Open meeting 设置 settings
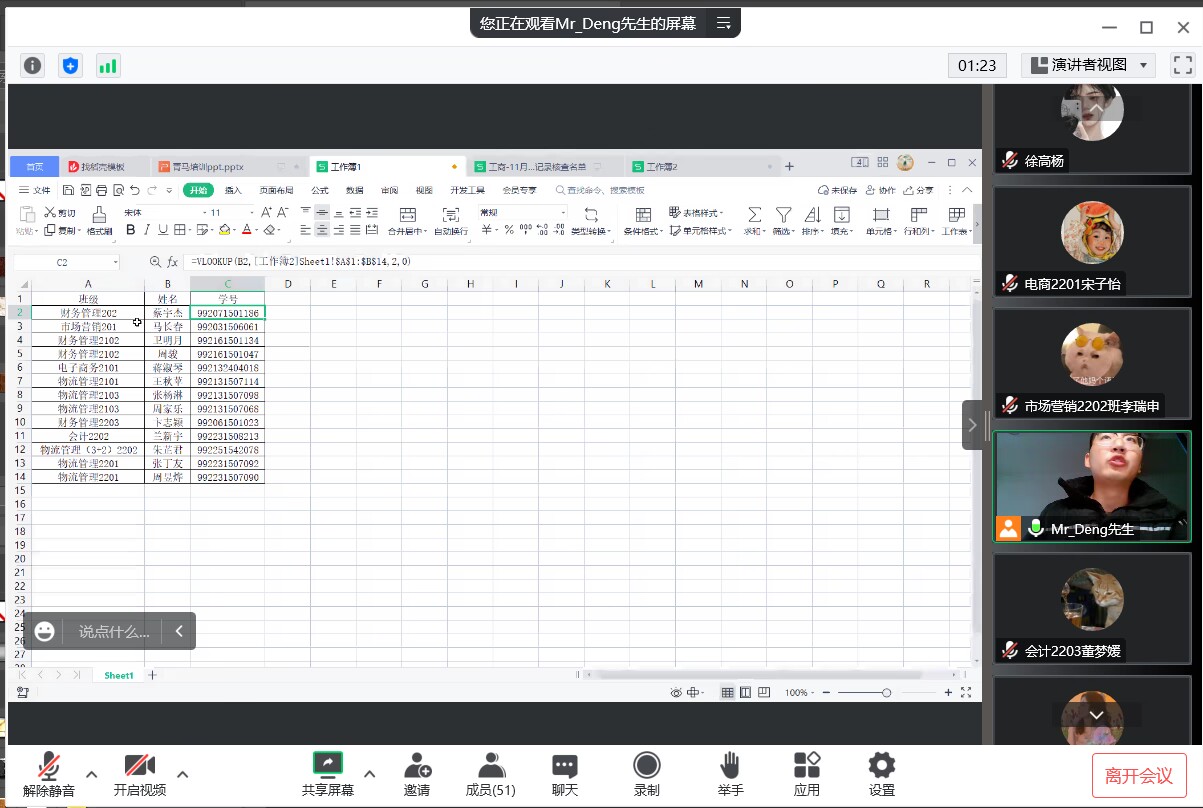The image size is (1203, 808). [x=882, y=774]
